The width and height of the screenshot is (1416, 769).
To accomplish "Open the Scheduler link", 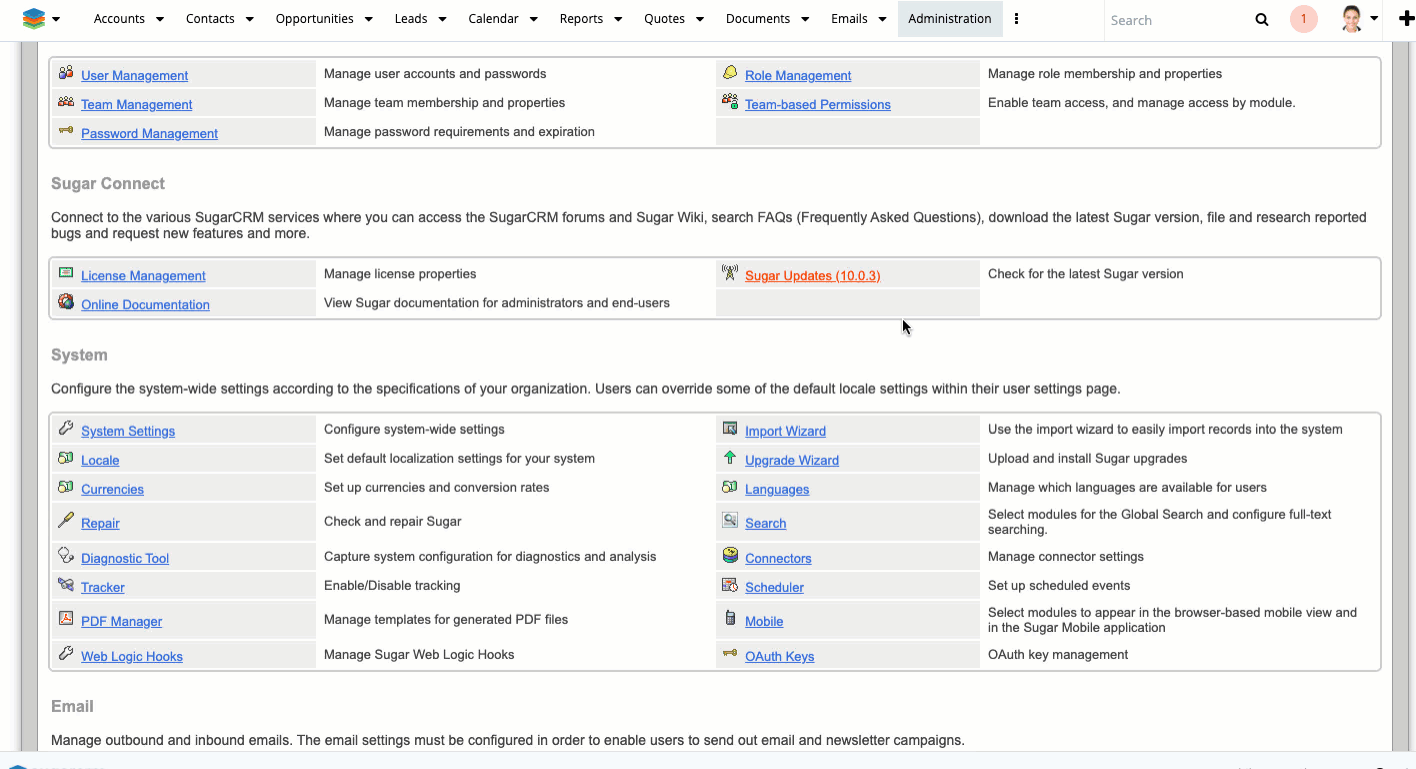I will [x=774, y=587].
